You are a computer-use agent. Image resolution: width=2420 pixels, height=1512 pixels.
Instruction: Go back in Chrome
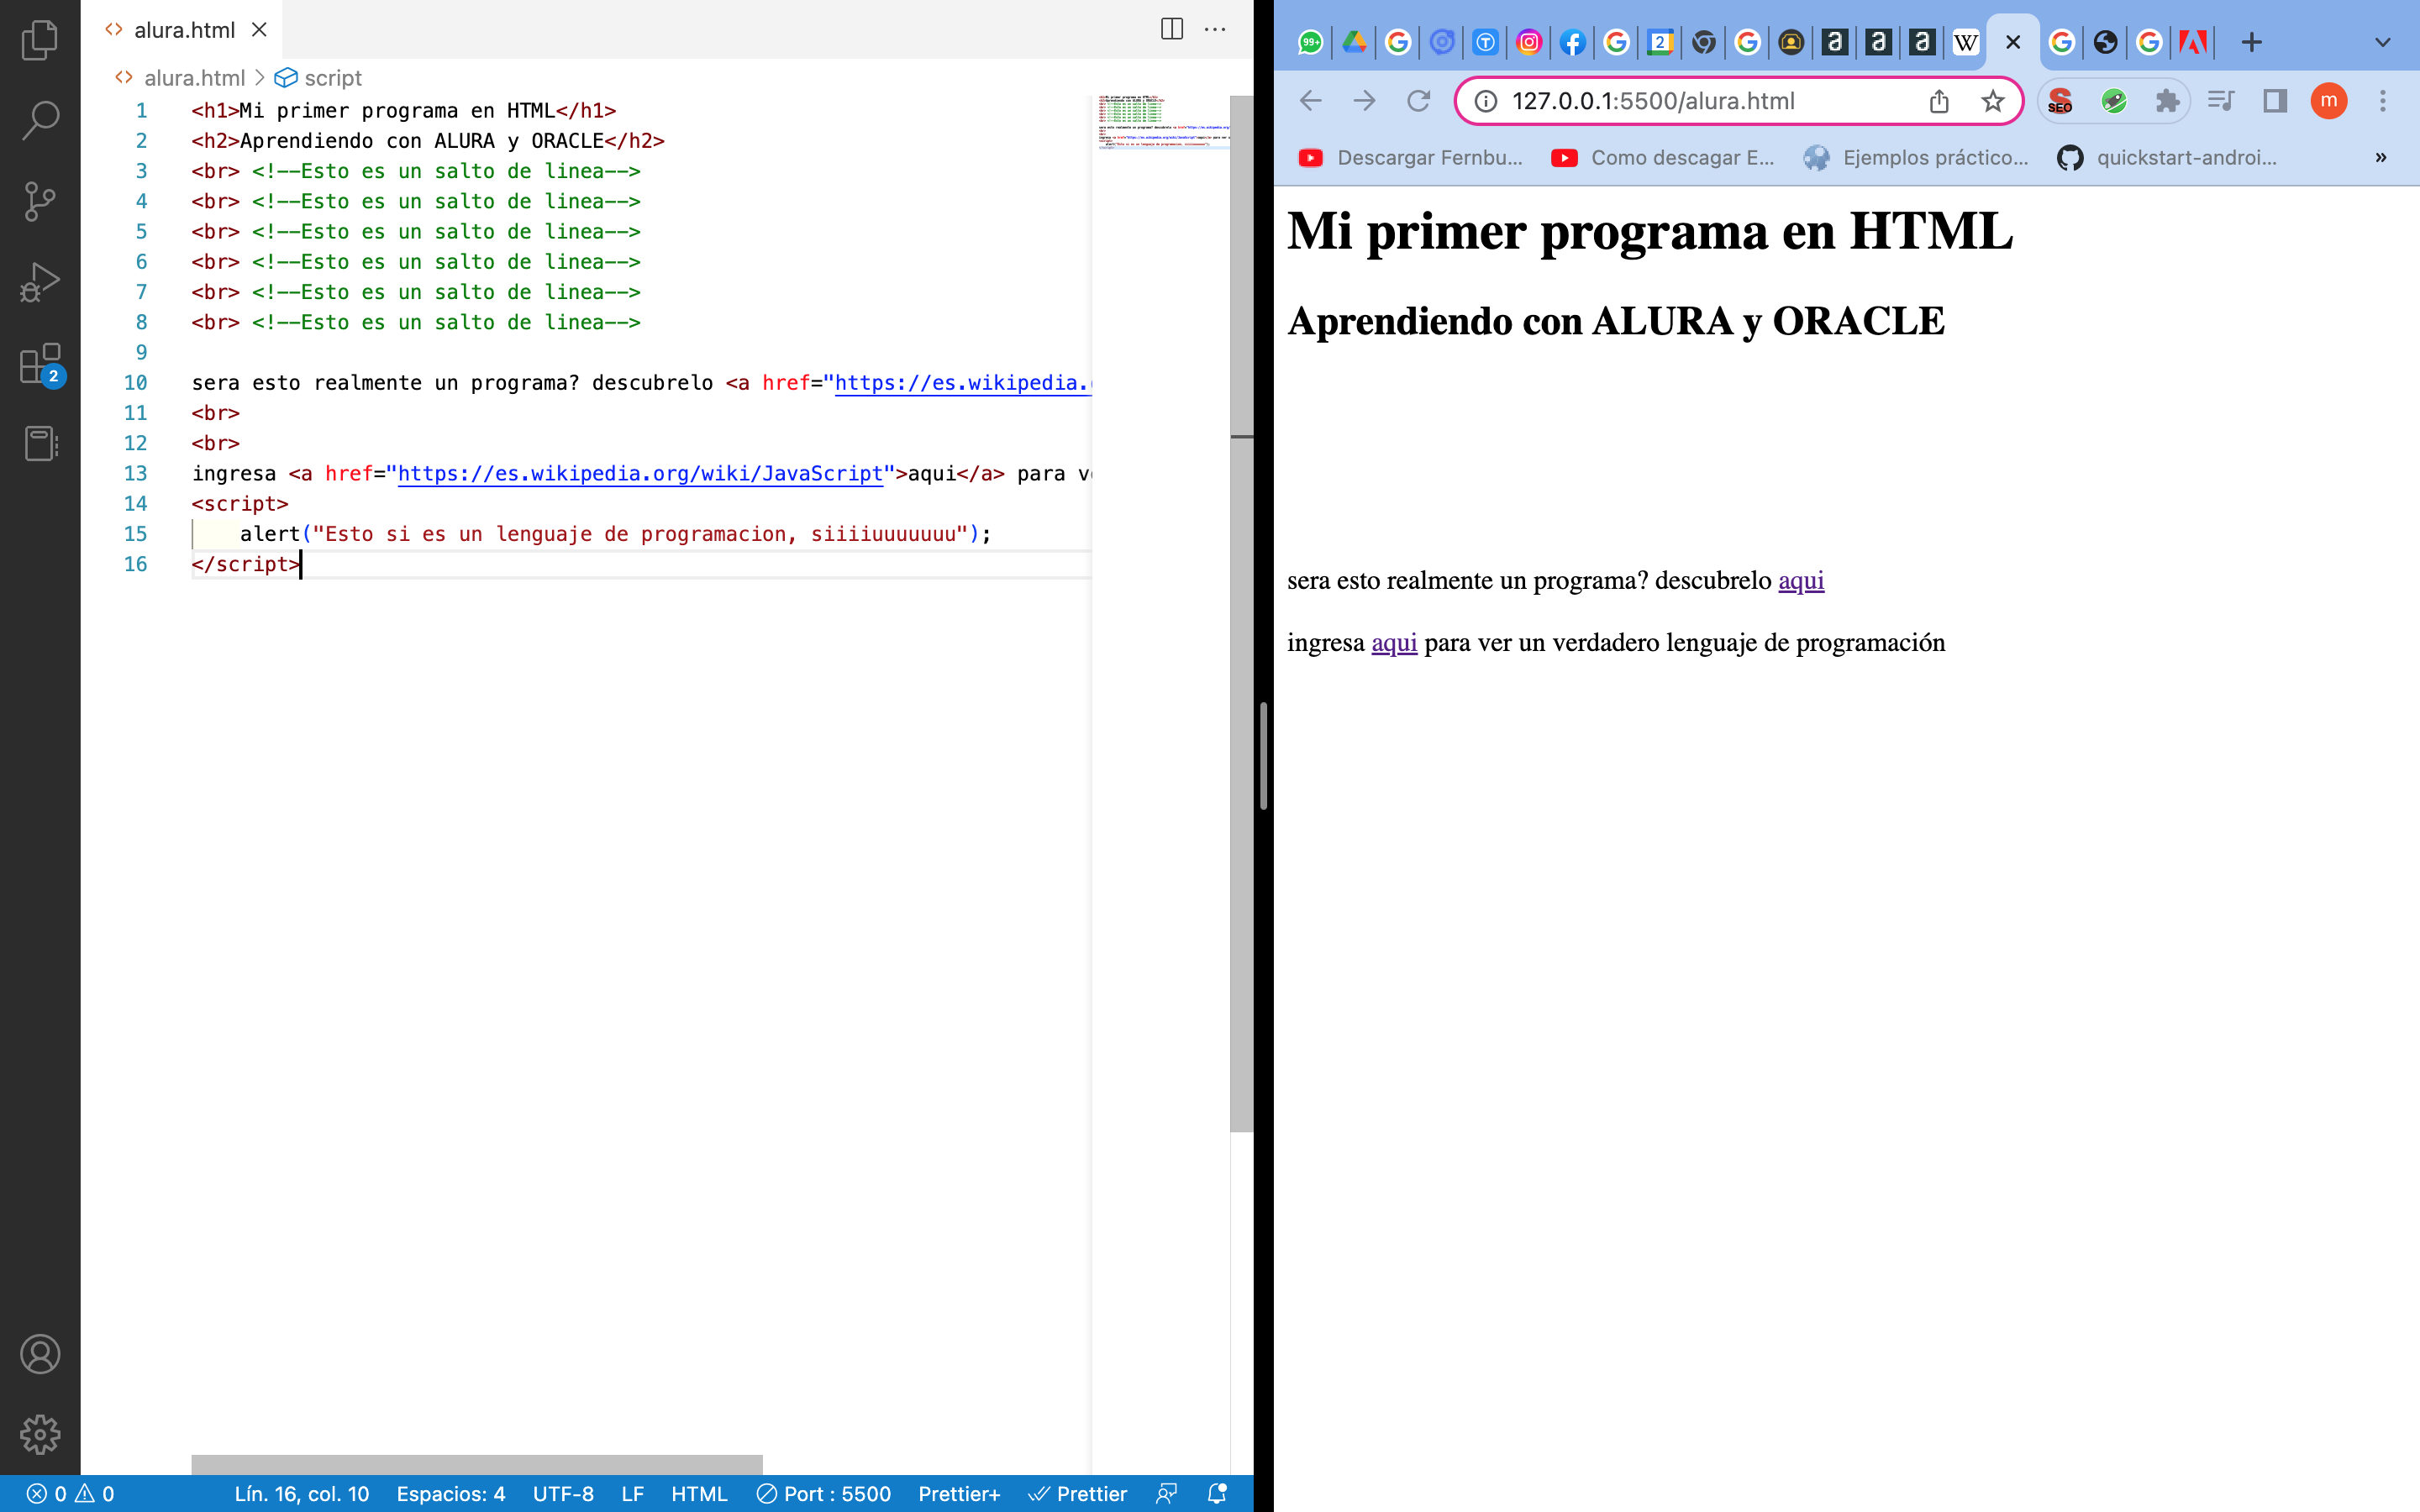[x=1311, y=101]
